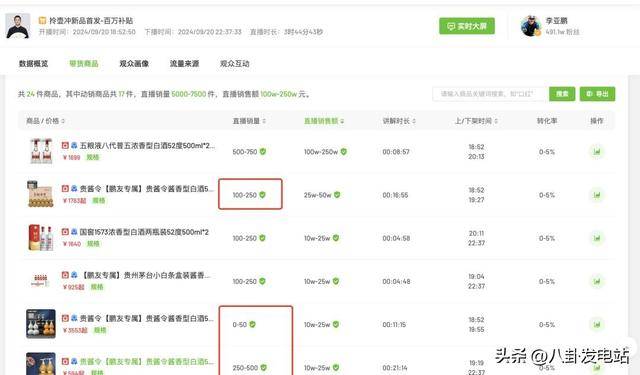Viewport: 640px width, 375px height.
Task: Click shield beside 贵州茅台 row revenue 10w-25w
Action: [x=336, y=281]
